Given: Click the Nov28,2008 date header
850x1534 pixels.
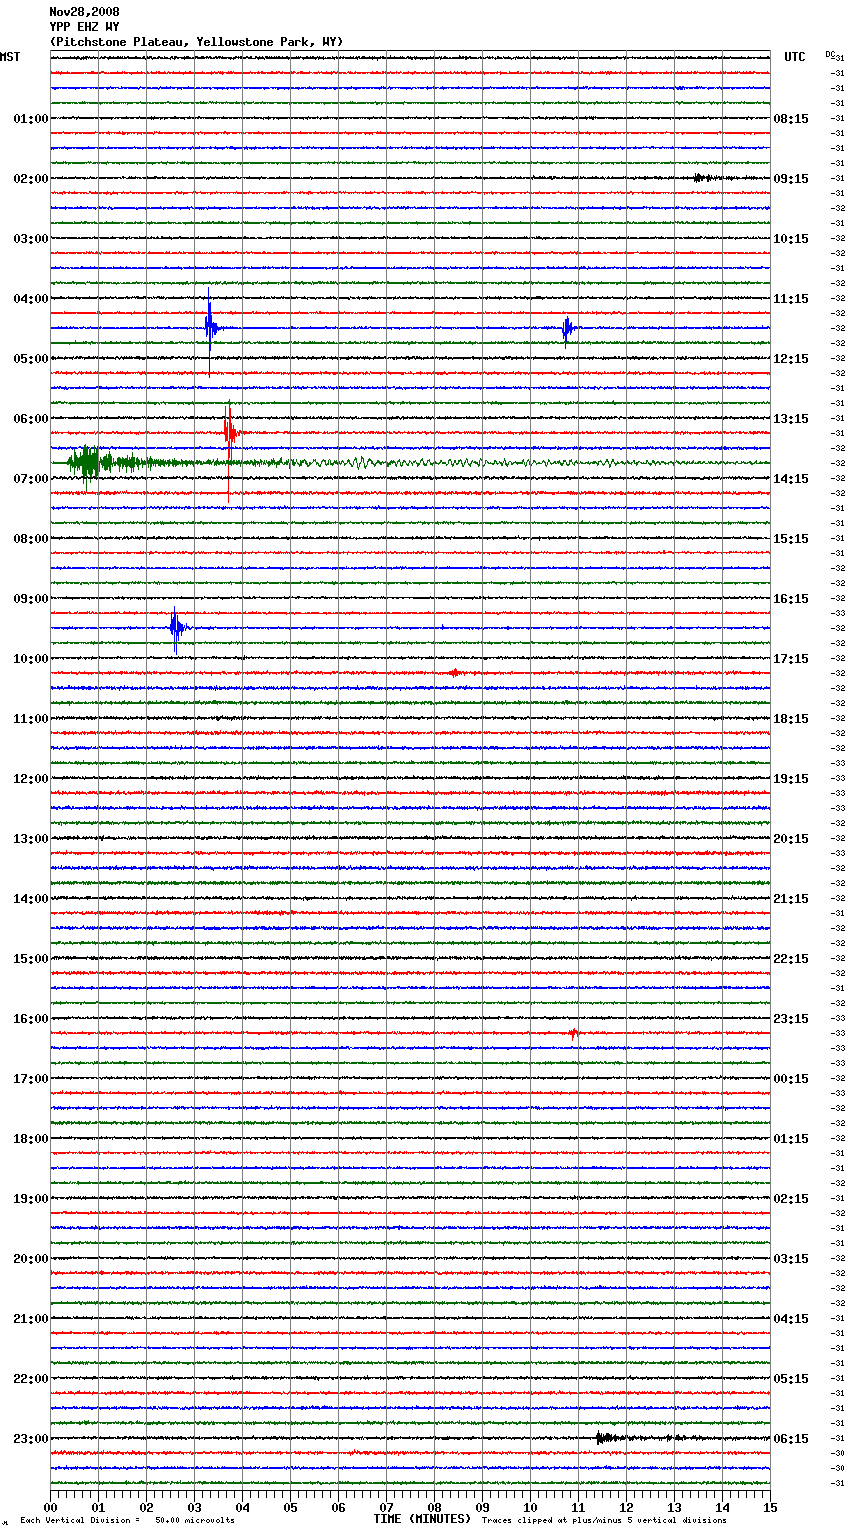Looking at the screenshot, I should [x=84, y=12].
